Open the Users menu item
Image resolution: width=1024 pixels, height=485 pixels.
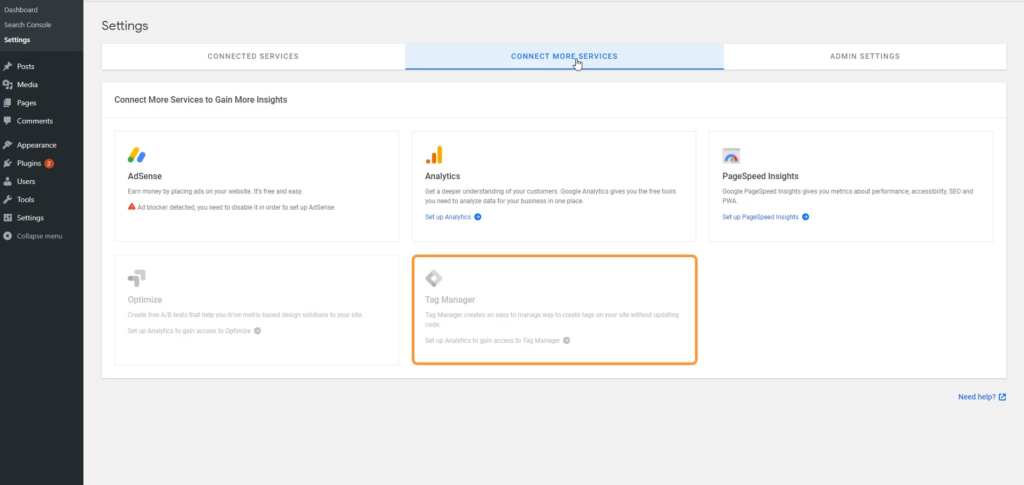click(x=26, y=182)
